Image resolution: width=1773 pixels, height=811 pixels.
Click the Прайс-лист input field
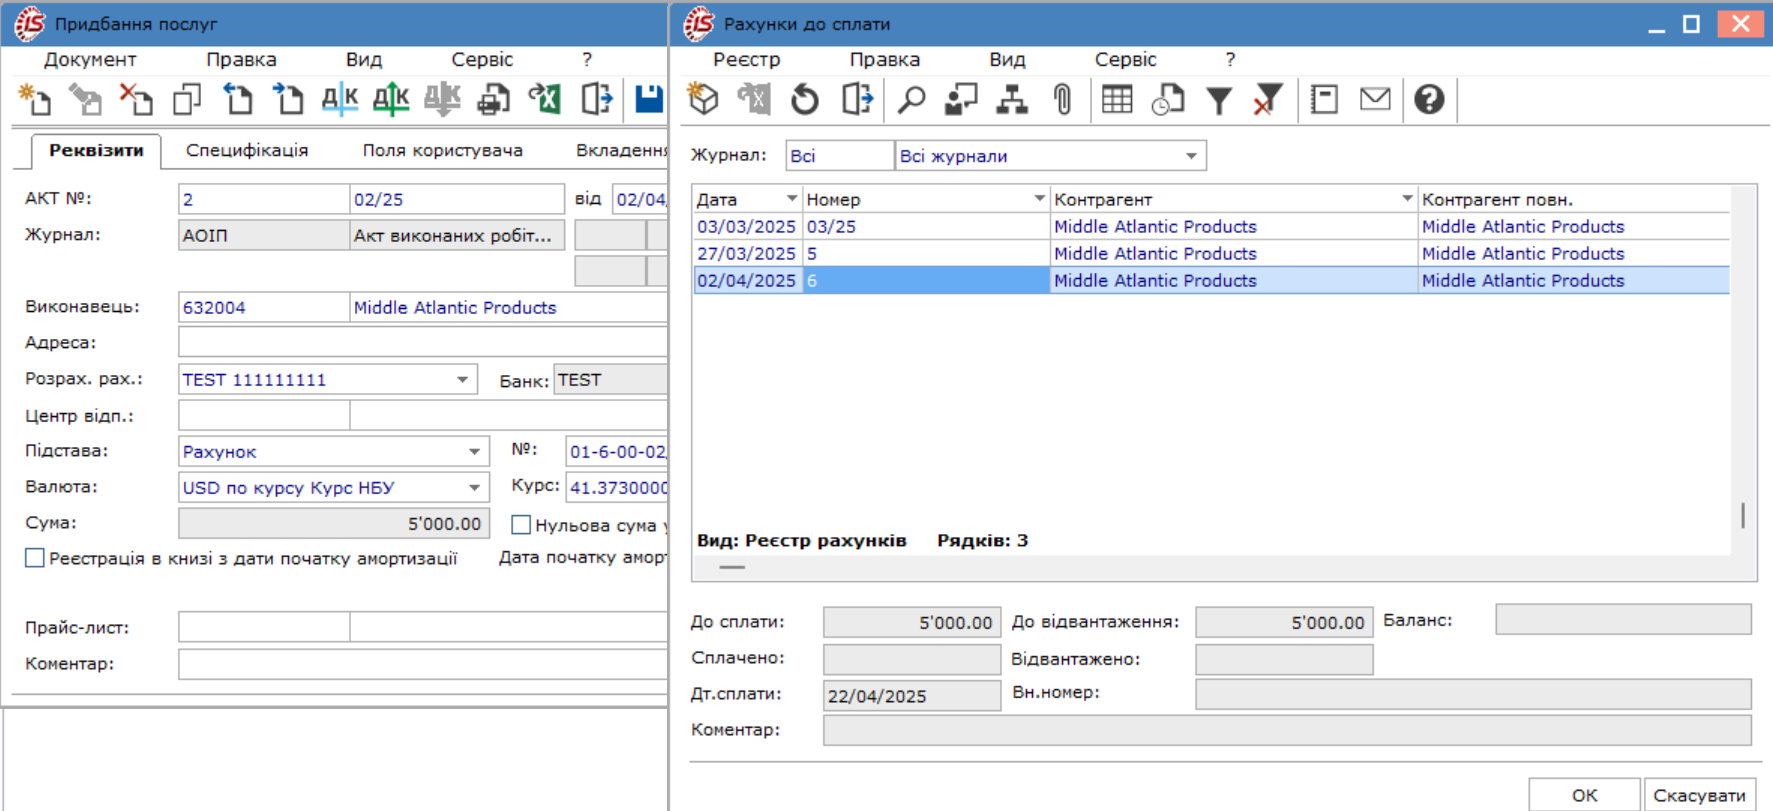point(264,627)
